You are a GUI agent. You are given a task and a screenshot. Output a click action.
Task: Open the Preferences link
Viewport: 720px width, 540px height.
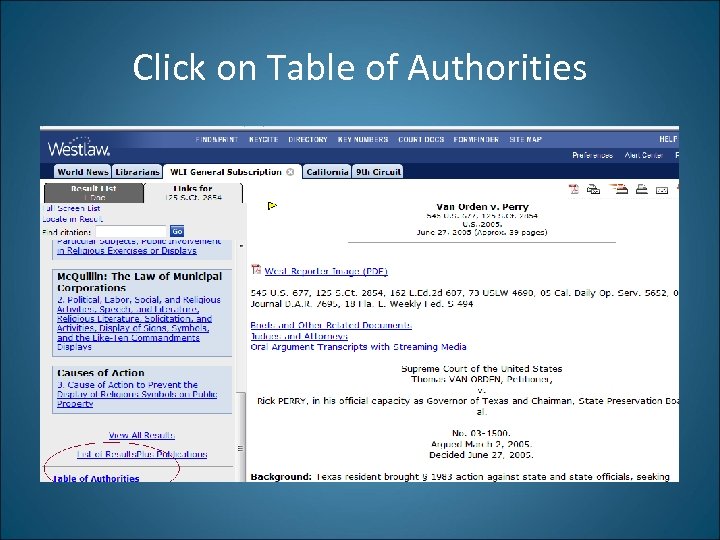click(x=592, y=155)
